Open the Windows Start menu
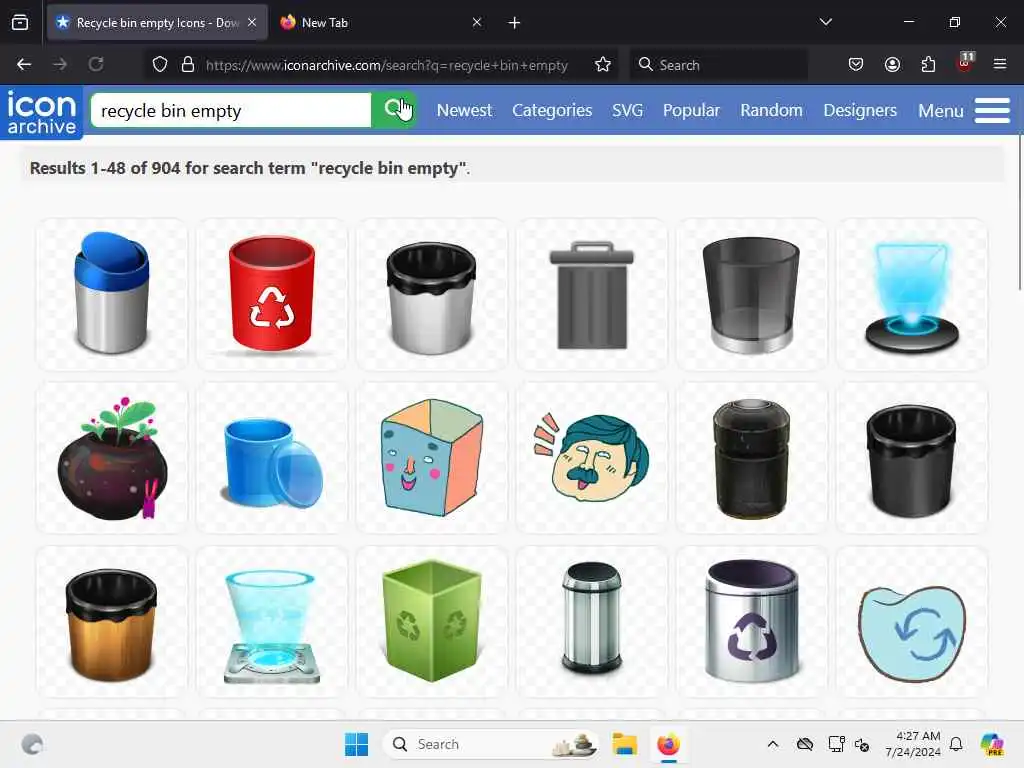 click(x=357, y=744)
